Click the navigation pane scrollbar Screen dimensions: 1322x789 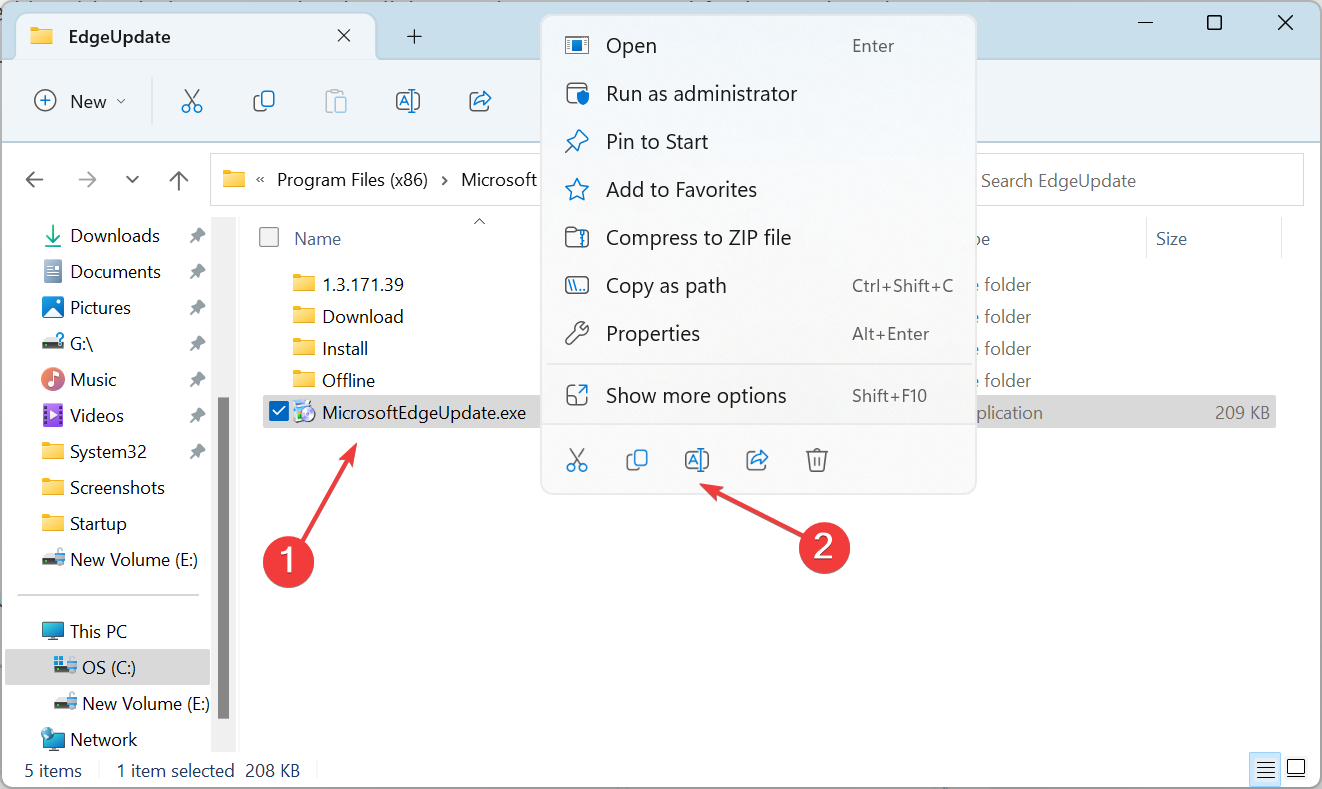point(224,557)
